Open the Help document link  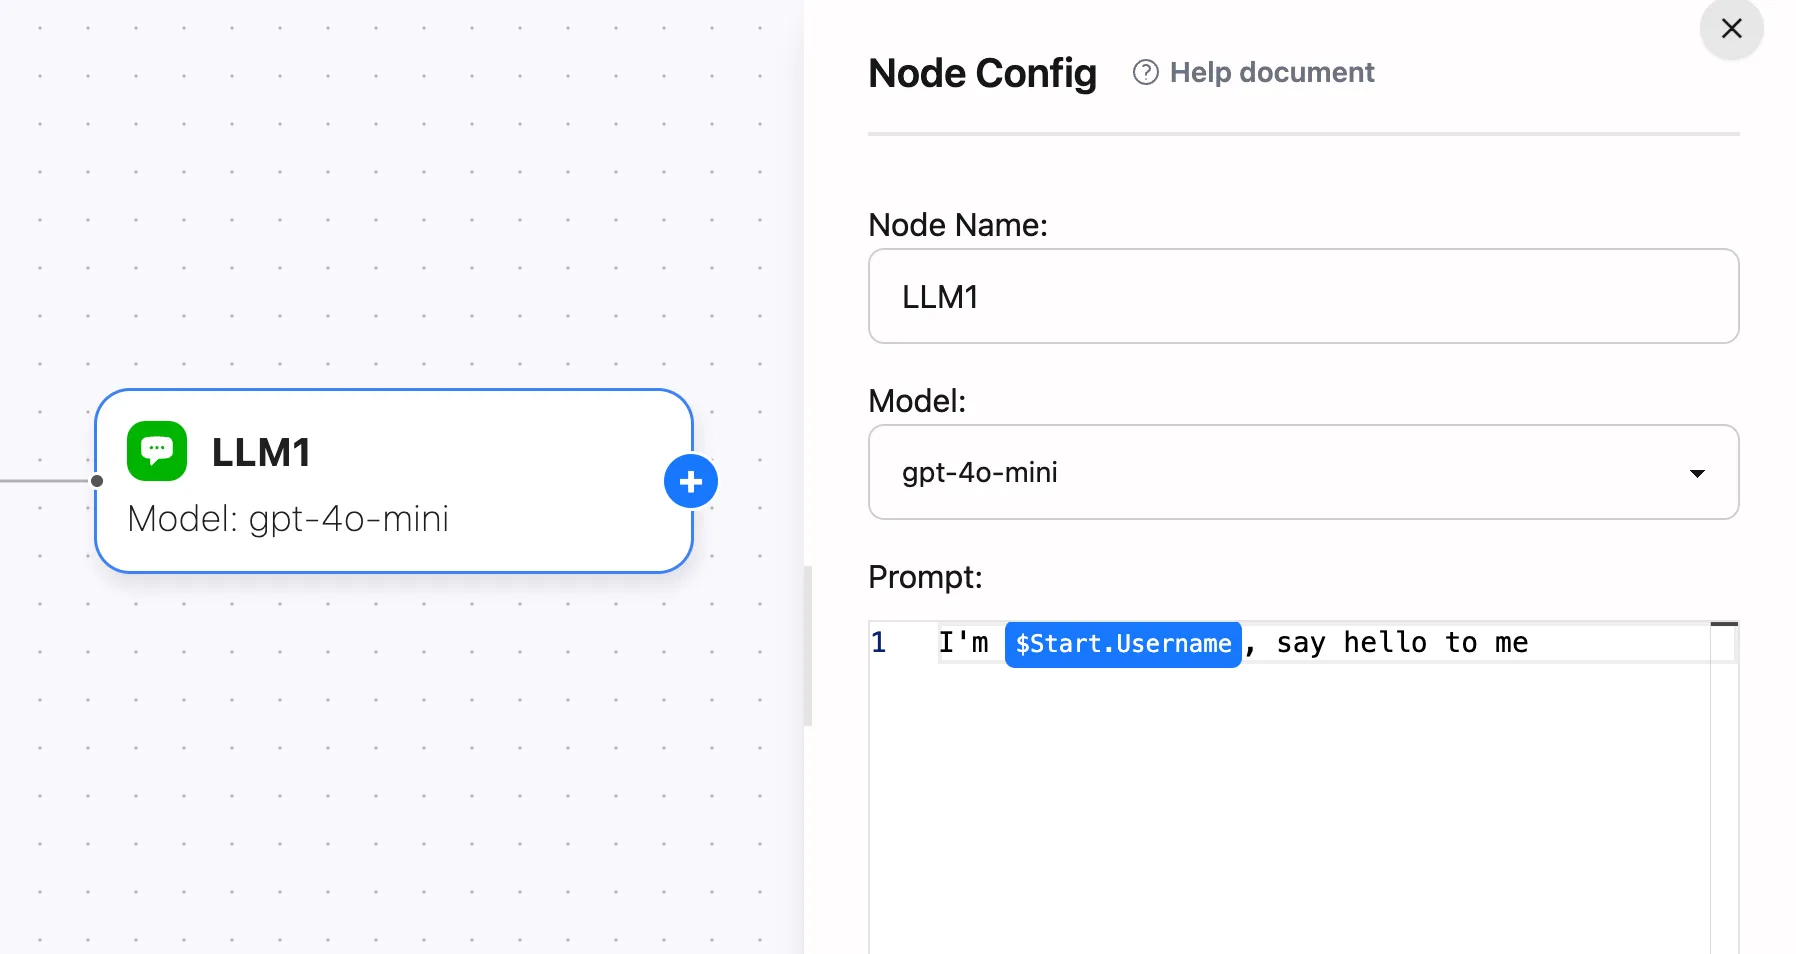click(x=1271, y=72)
